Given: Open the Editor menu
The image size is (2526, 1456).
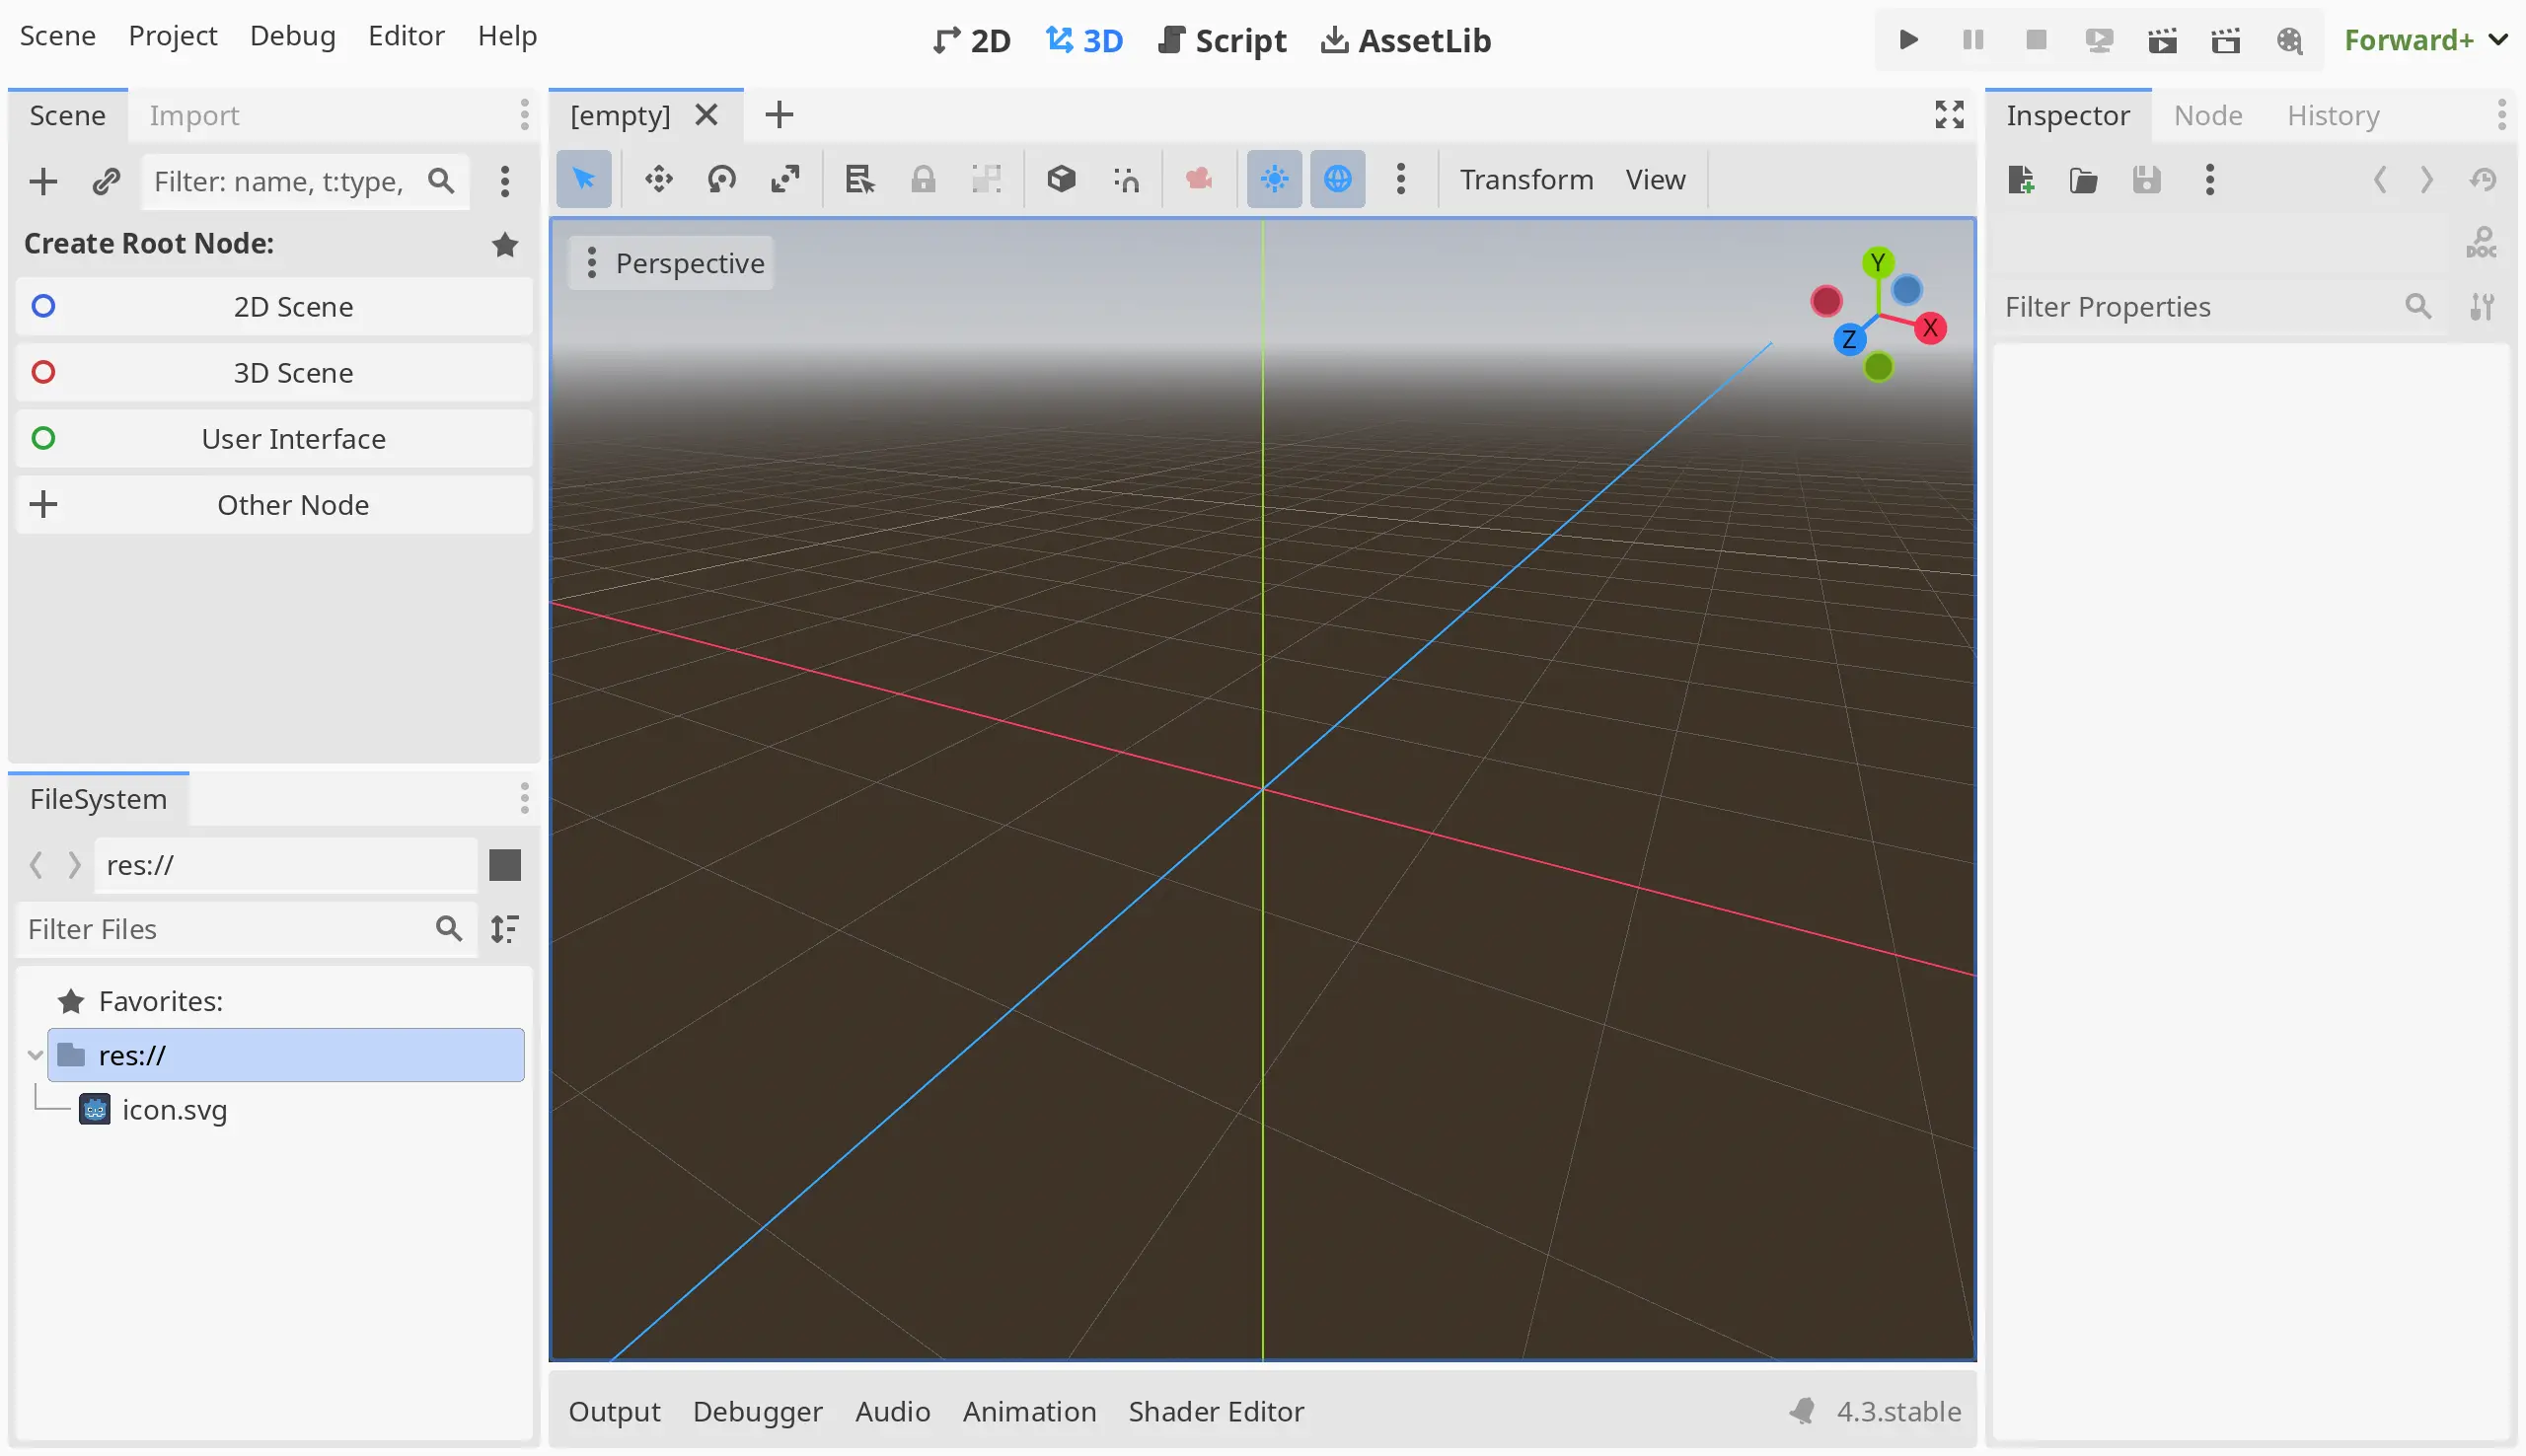Looking at the screenshot, I should point(406,36).
